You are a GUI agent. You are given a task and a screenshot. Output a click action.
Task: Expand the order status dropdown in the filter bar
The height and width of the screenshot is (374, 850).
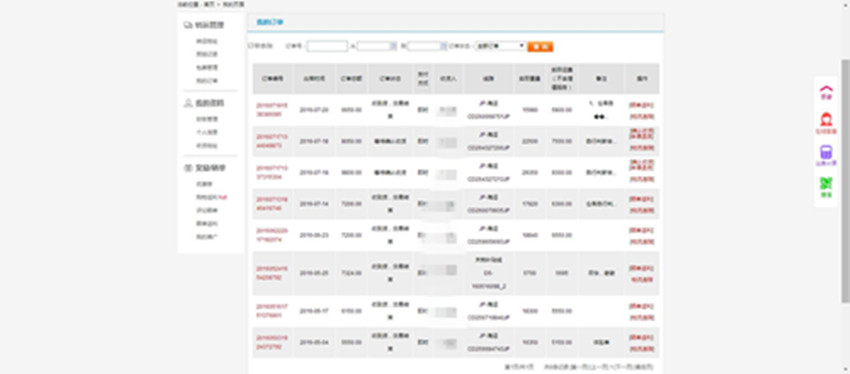tap(500, 46)
